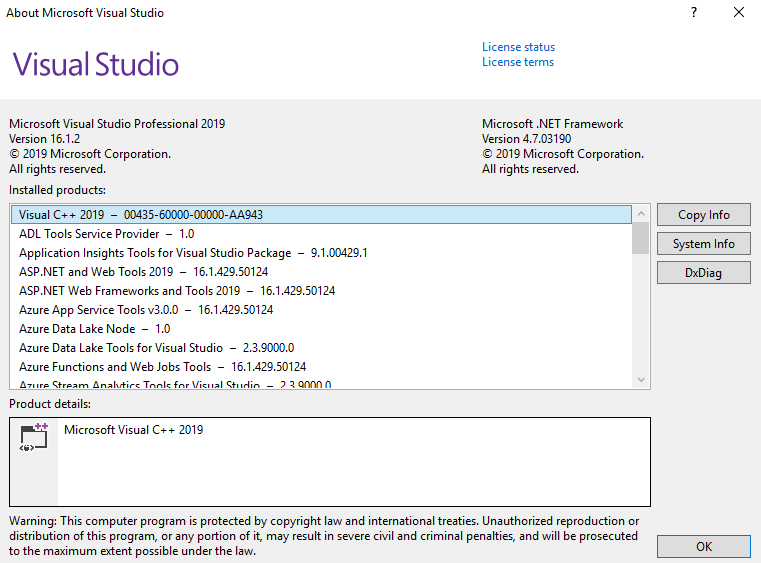This screenshot has width=761, height=563.
Task: Select the Visual C++ 2019 product row
Action: point(321,215)
